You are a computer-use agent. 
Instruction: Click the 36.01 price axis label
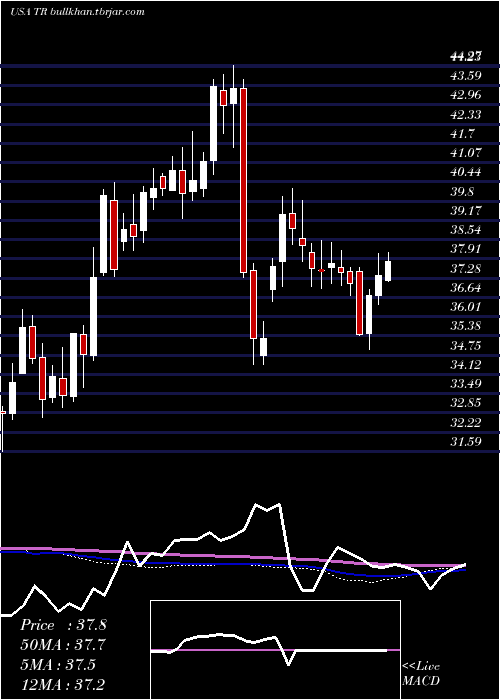click(x=466, y=307)
